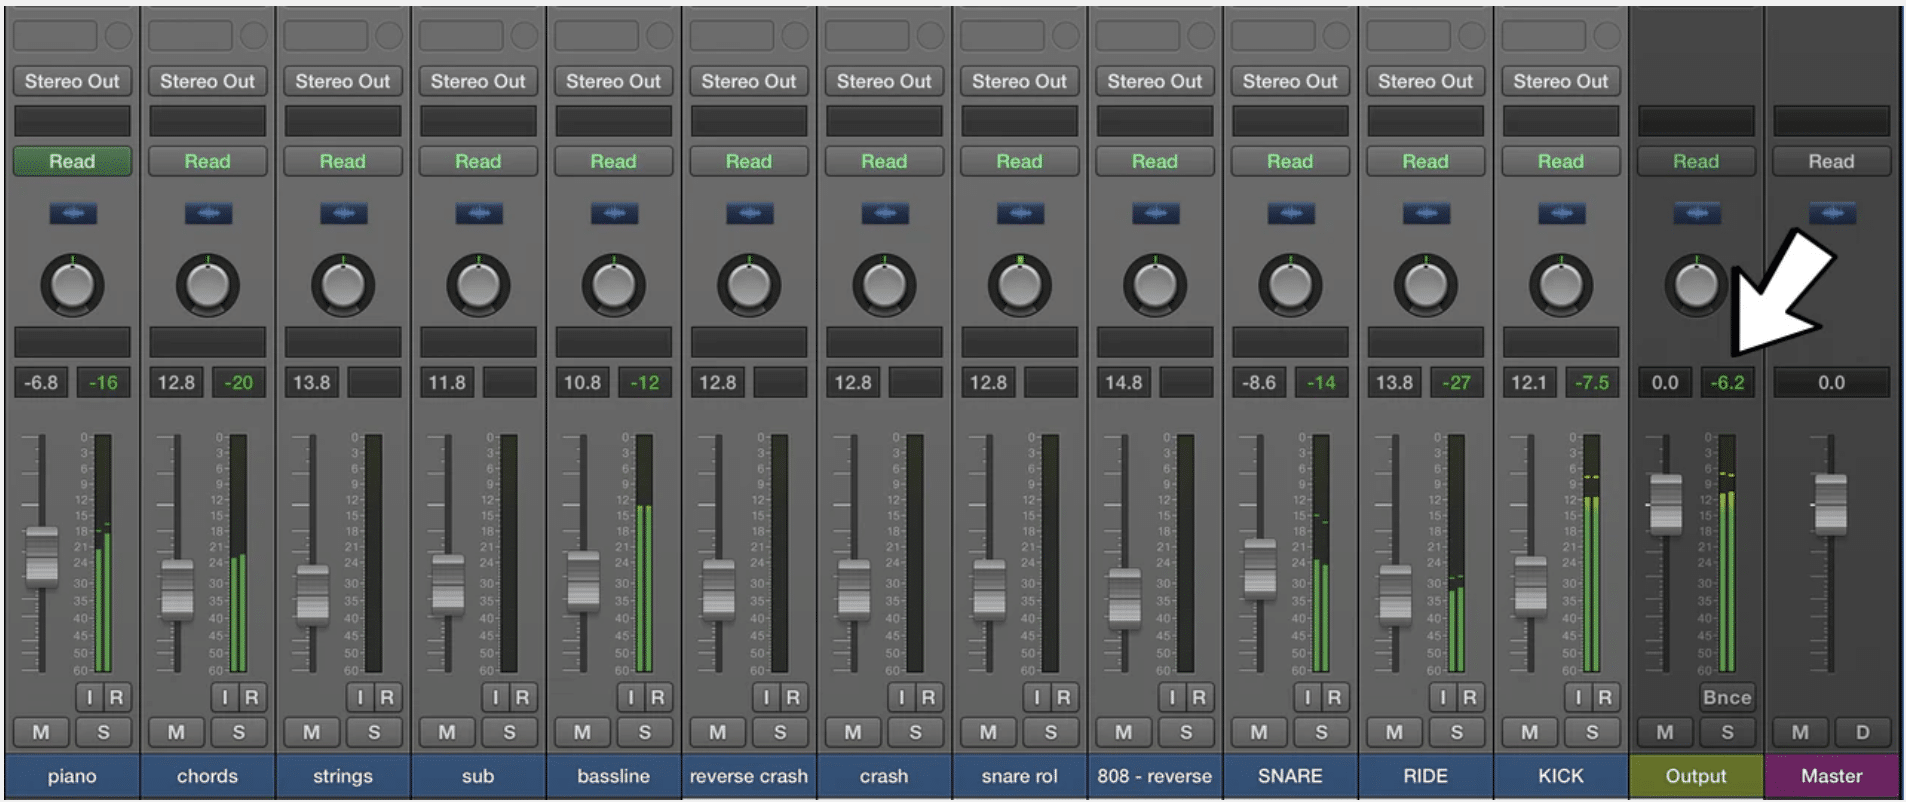Select the 808 - reverse channel name strip
Image resolution: width=1906 pixels, height=802 pixels.
(x=1155, y=776)
